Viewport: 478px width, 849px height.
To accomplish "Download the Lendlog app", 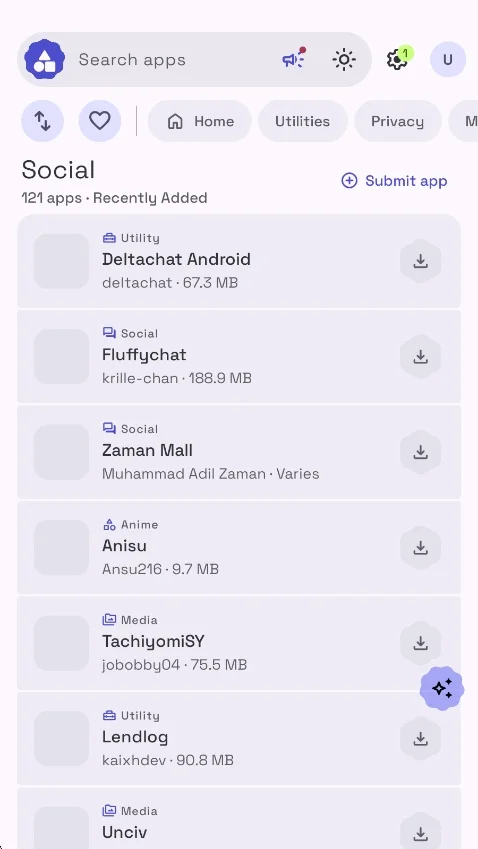I will 421,739.
